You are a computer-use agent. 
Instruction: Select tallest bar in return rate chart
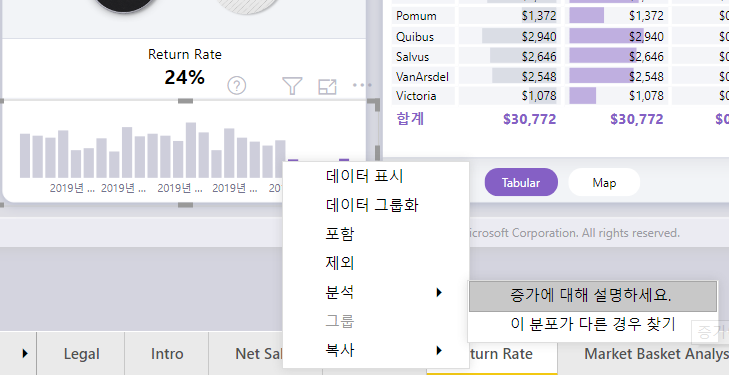(x=191, y=150)
